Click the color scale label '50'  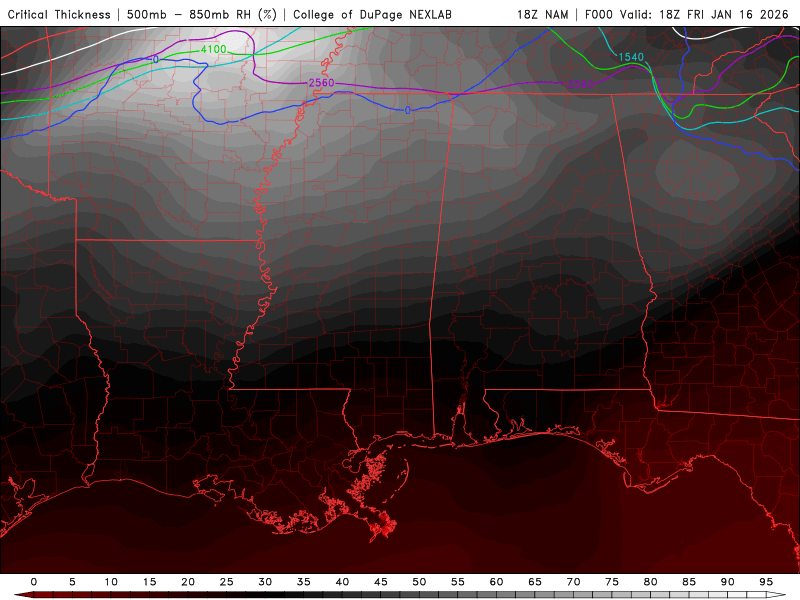[x=419, y=582]
